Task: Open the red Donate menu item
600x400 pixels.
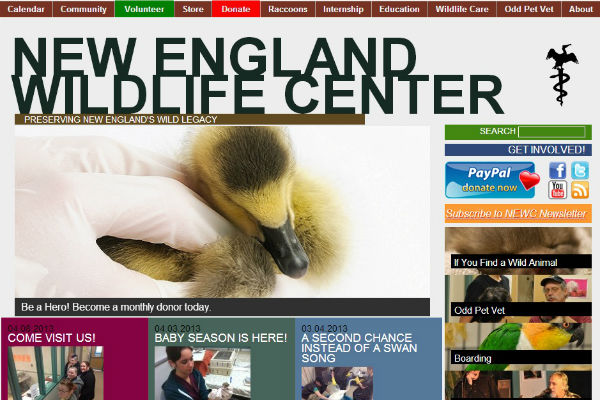Action: (236, 9)
